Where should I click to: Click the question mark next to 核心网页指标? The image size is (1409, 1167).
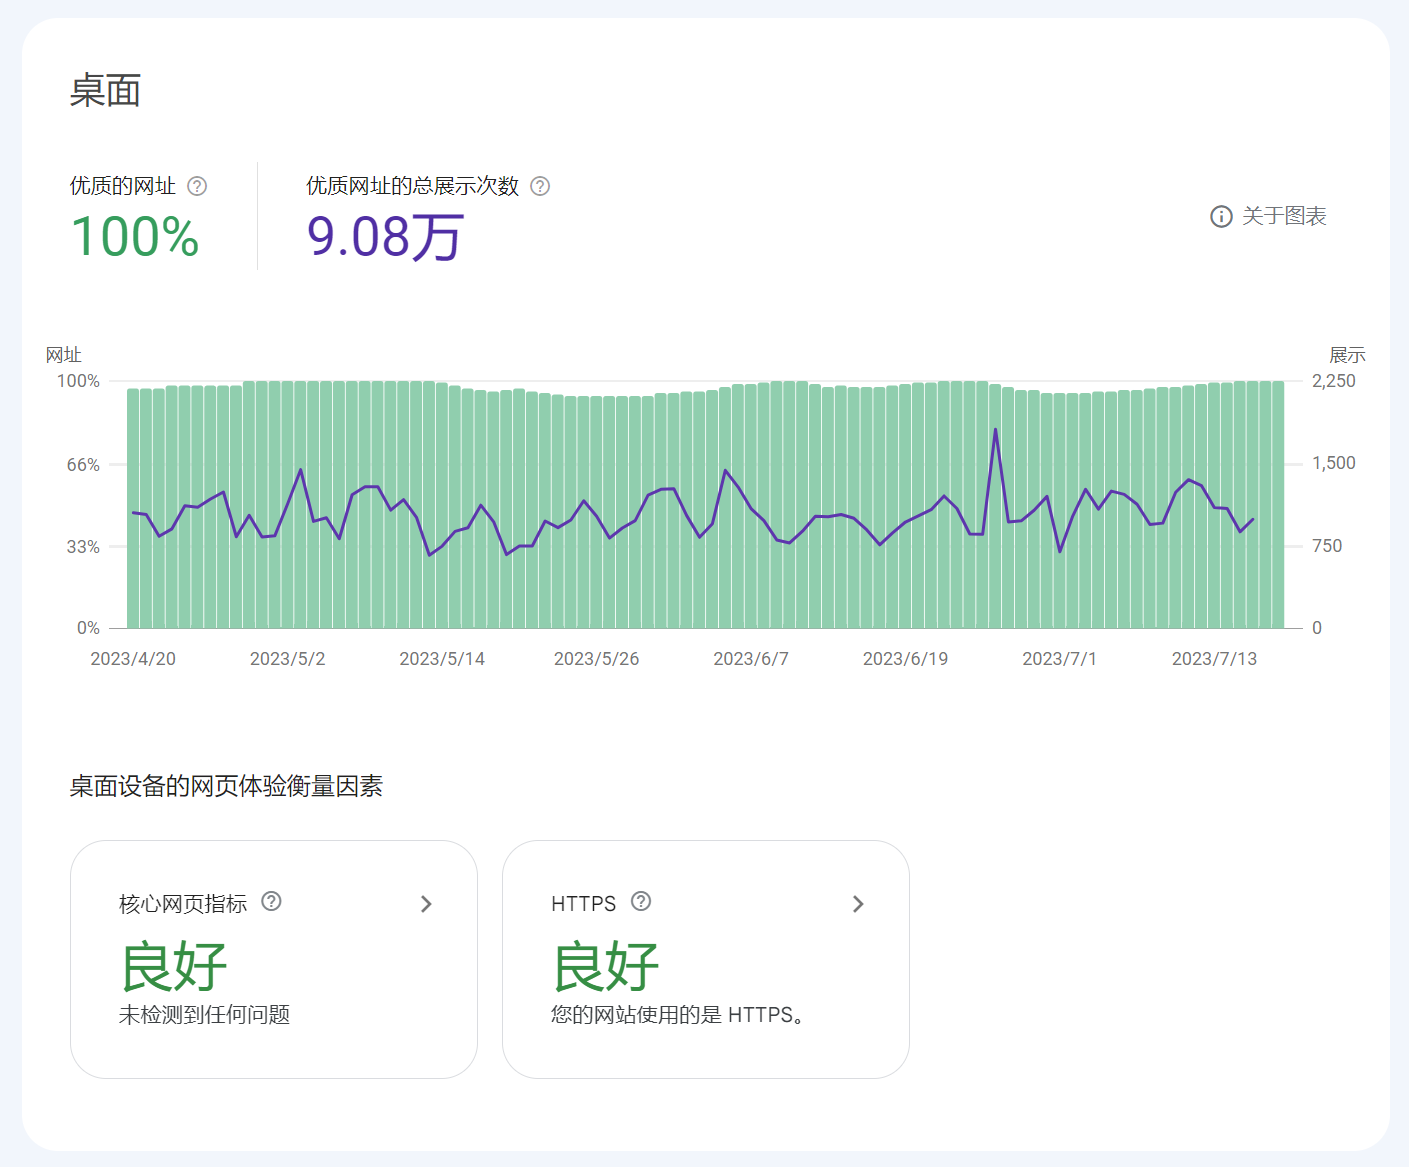271,901
